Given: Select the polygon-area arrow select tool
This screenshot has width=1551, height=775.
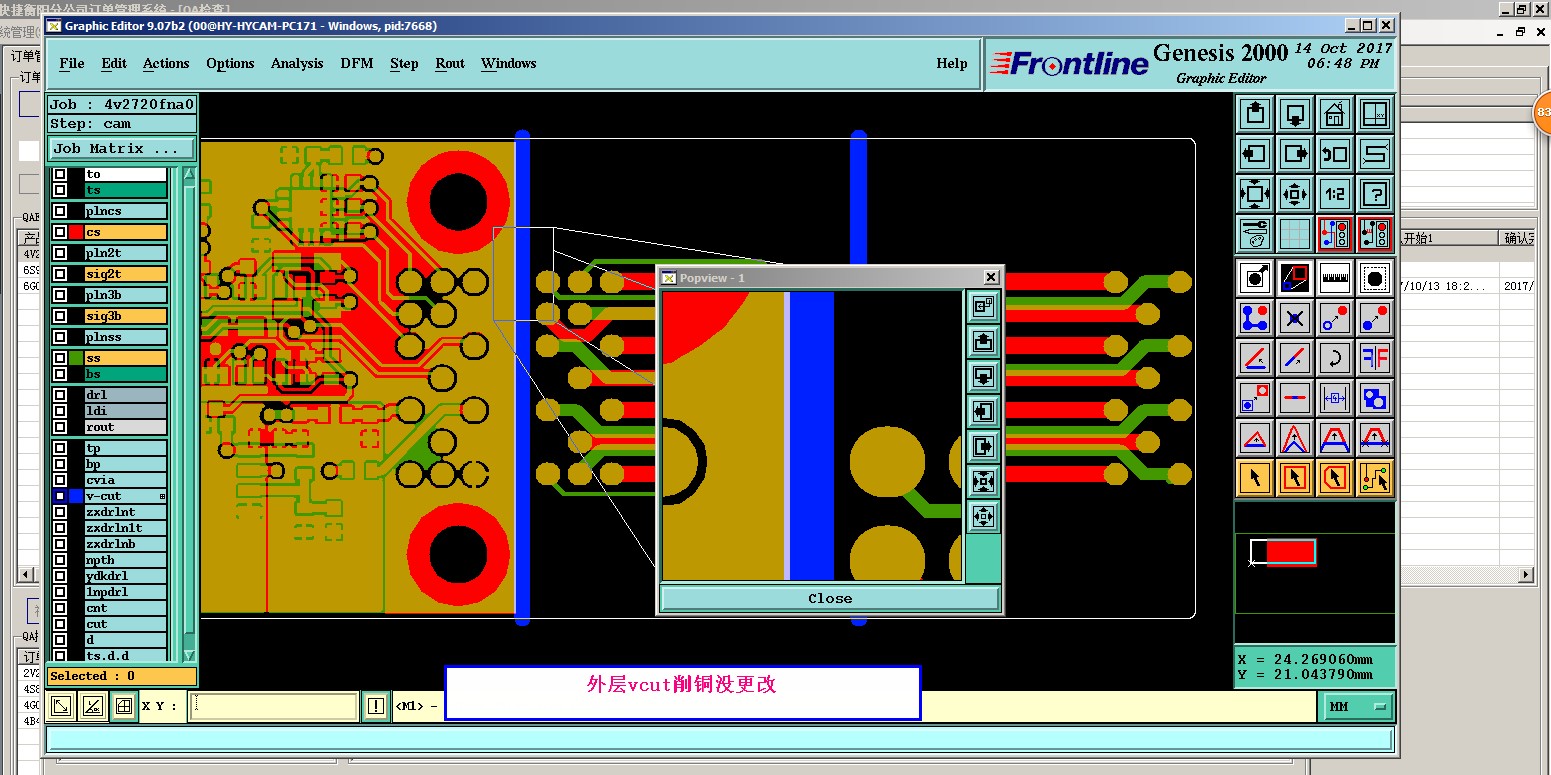Looking at the screenshot, I should click(x=1335, y=478).
